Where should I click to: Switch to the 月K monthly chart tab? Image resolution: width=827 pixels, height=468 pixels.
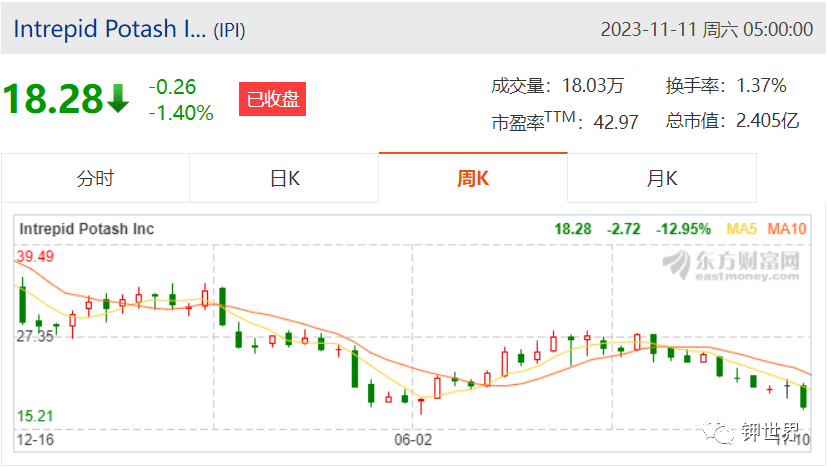pyautogui.click(x=662, y=178)
